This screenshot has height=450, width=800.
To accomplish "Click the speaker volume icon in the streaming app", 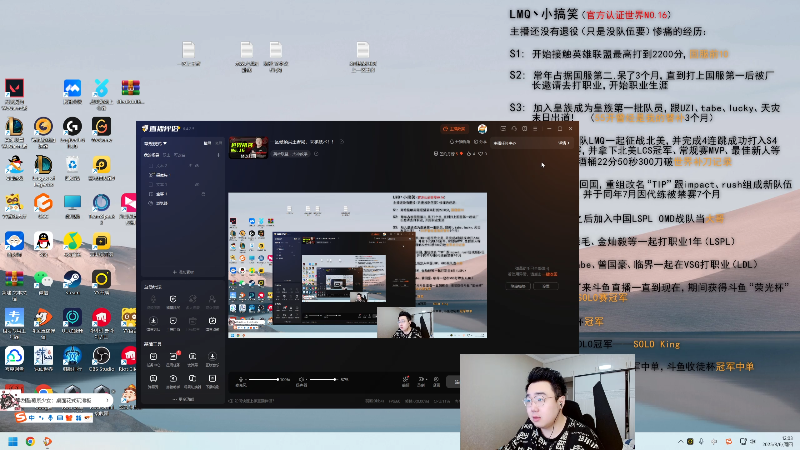I will pos(302,379).
